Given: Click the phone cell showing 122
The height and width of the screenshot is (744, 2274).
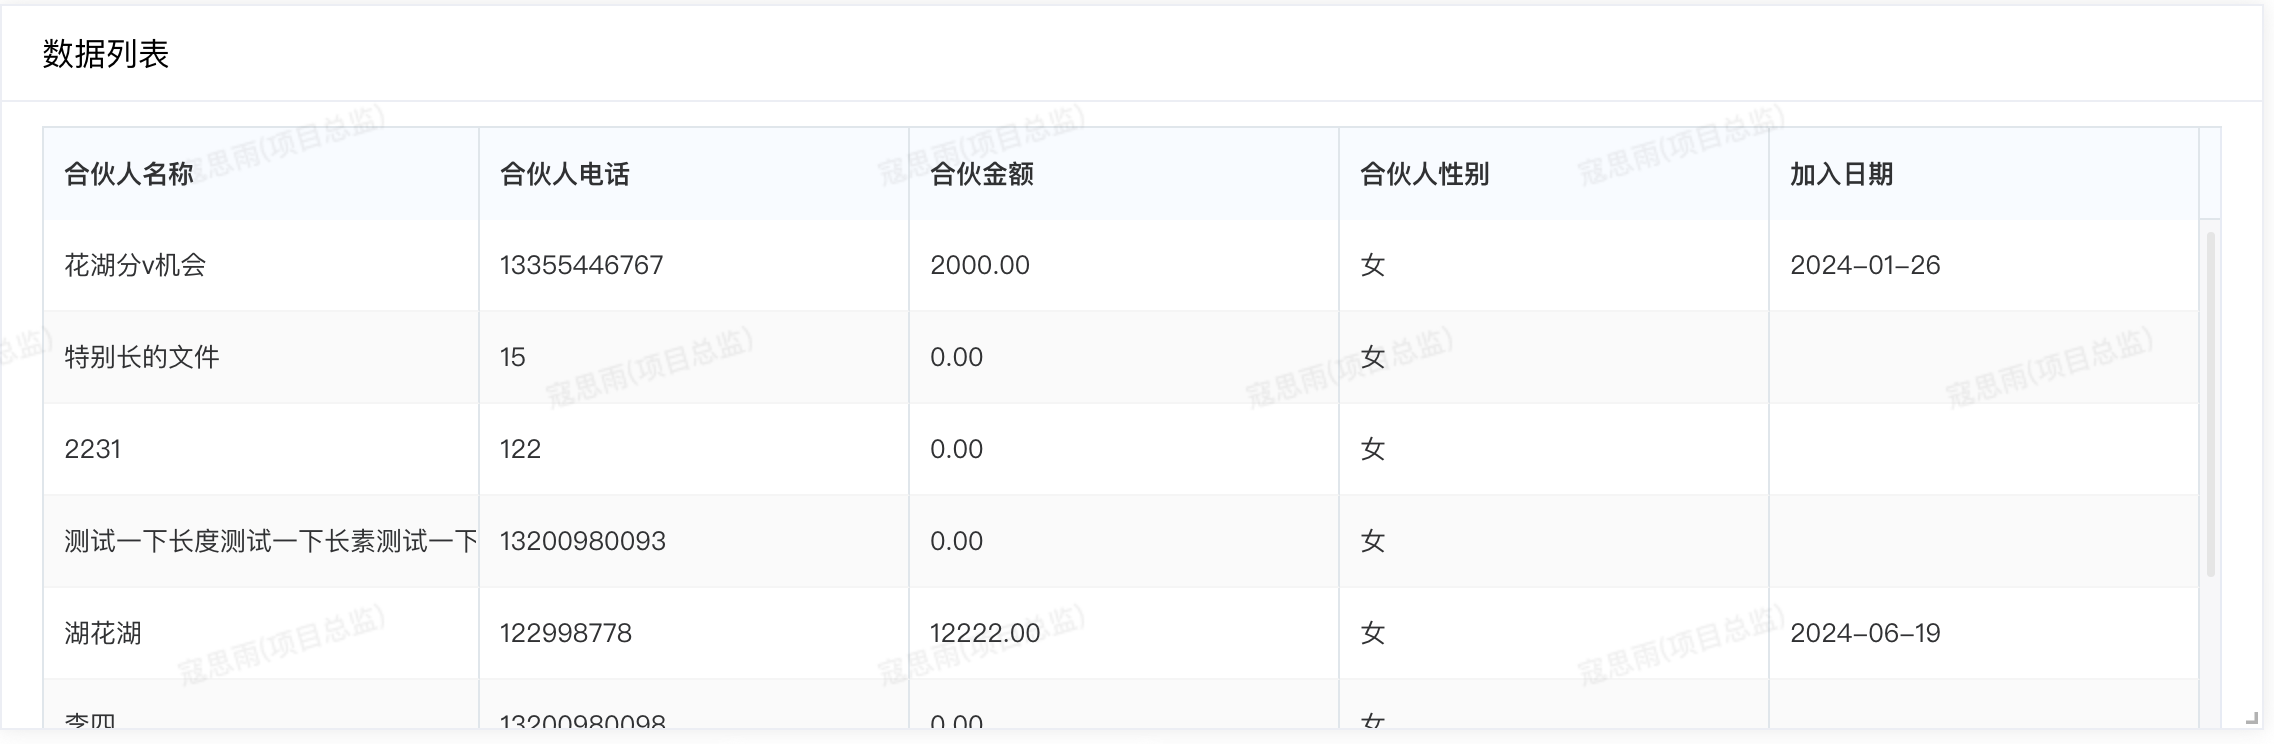Looking at the screenshot, I should click(520, 449).
